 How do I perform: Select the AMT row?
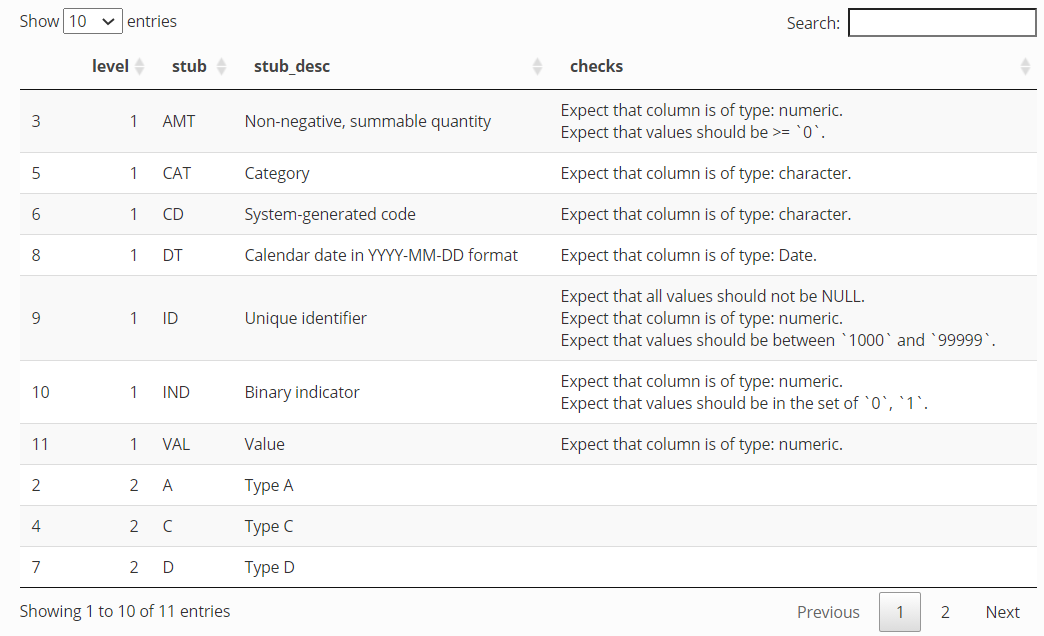[528, 121]
